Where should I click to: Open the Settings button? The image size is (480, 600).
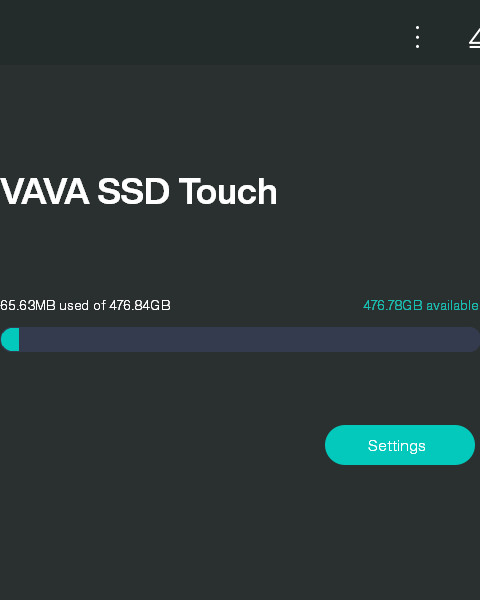click(x=400, y=445)
